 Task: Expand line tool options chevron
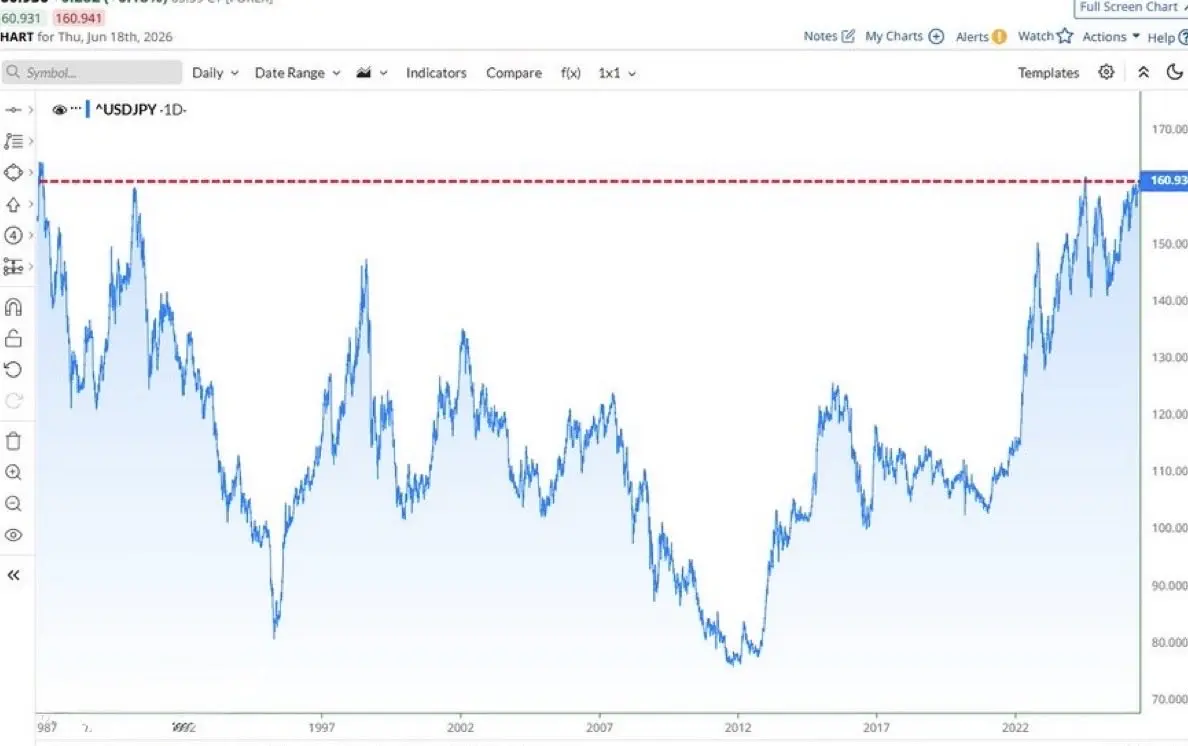30,110
